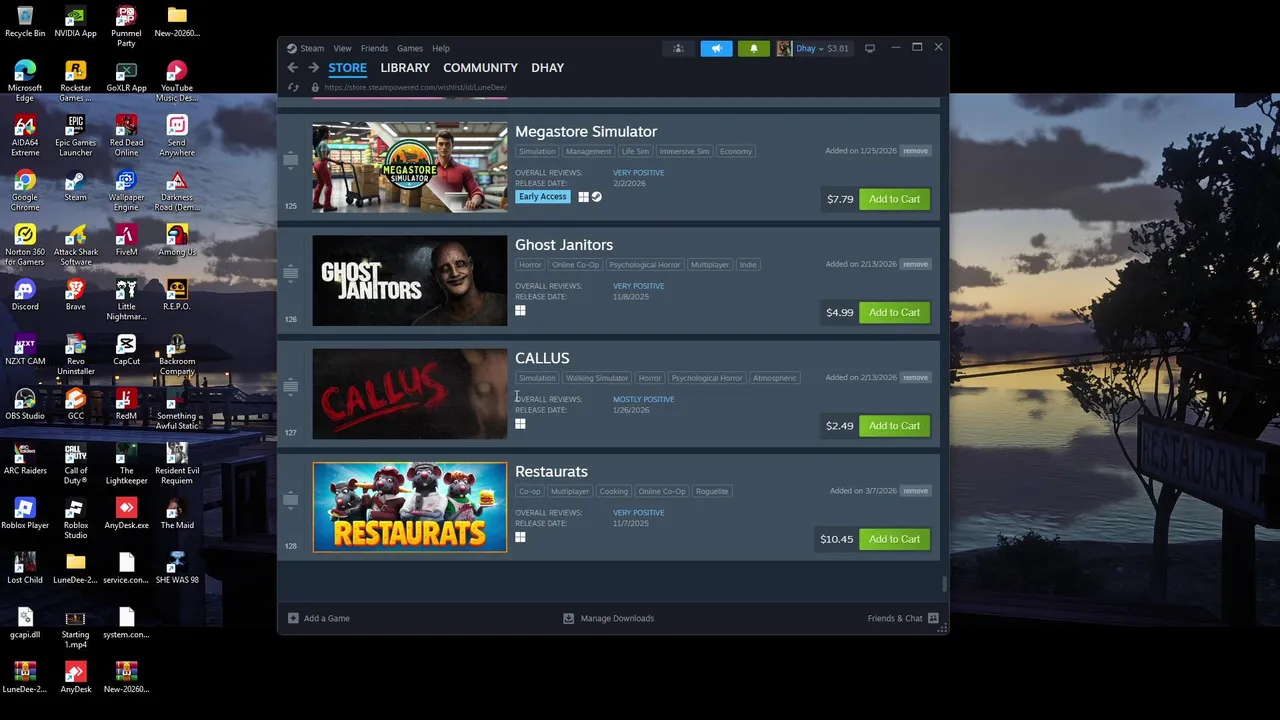Remove CALLUS from wishlist
1280x720 pixels.
(915, 377)
